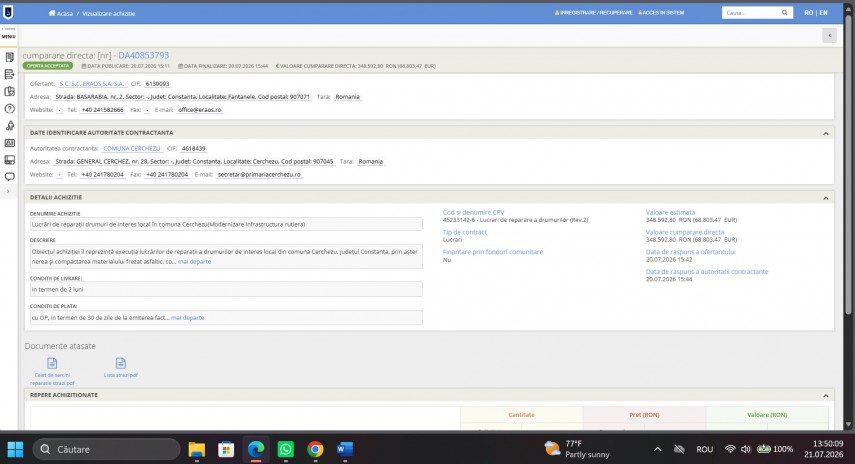Open the Caiet de sarcini PDF document icon

(52, 363)
